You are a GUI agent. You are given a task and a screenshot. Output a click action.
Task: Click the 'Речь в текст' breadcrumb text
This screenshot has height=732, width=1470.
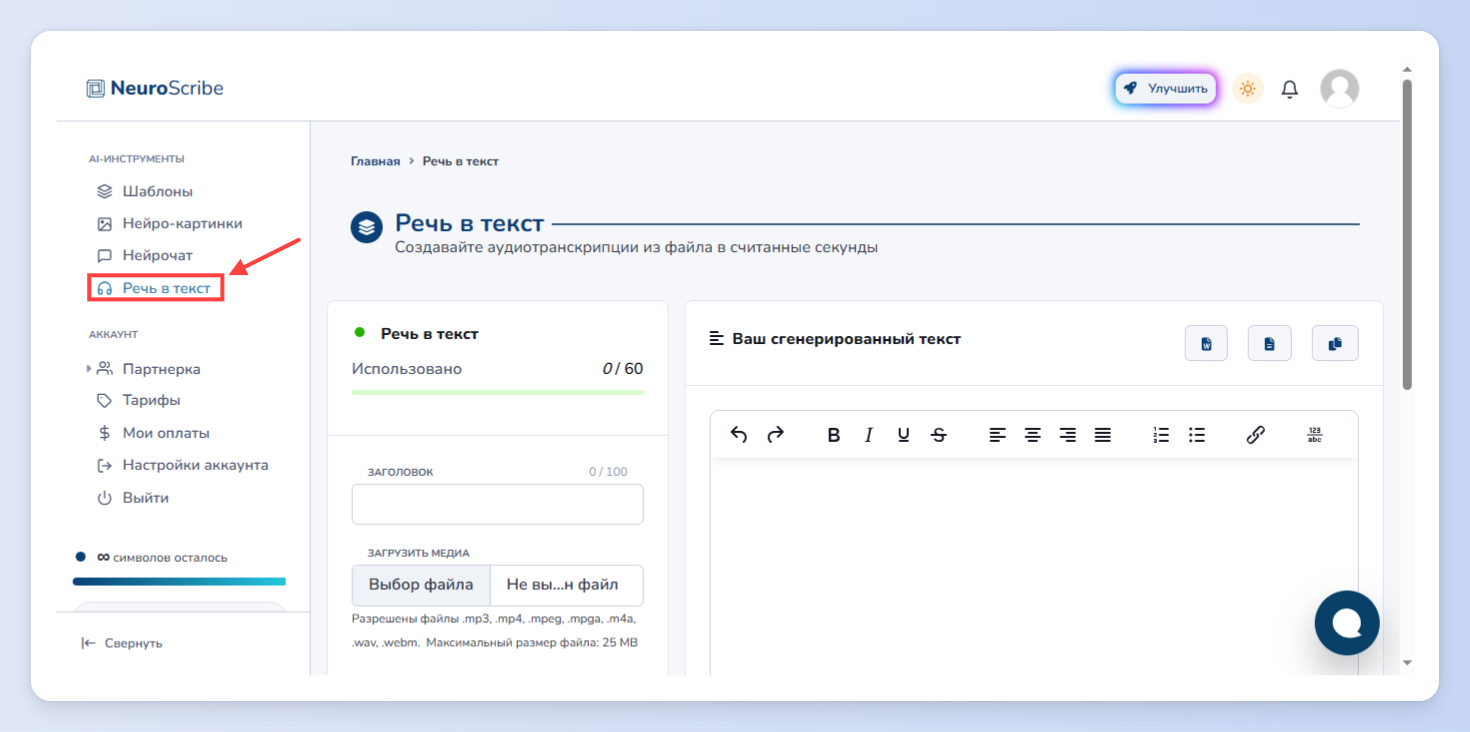460,161
